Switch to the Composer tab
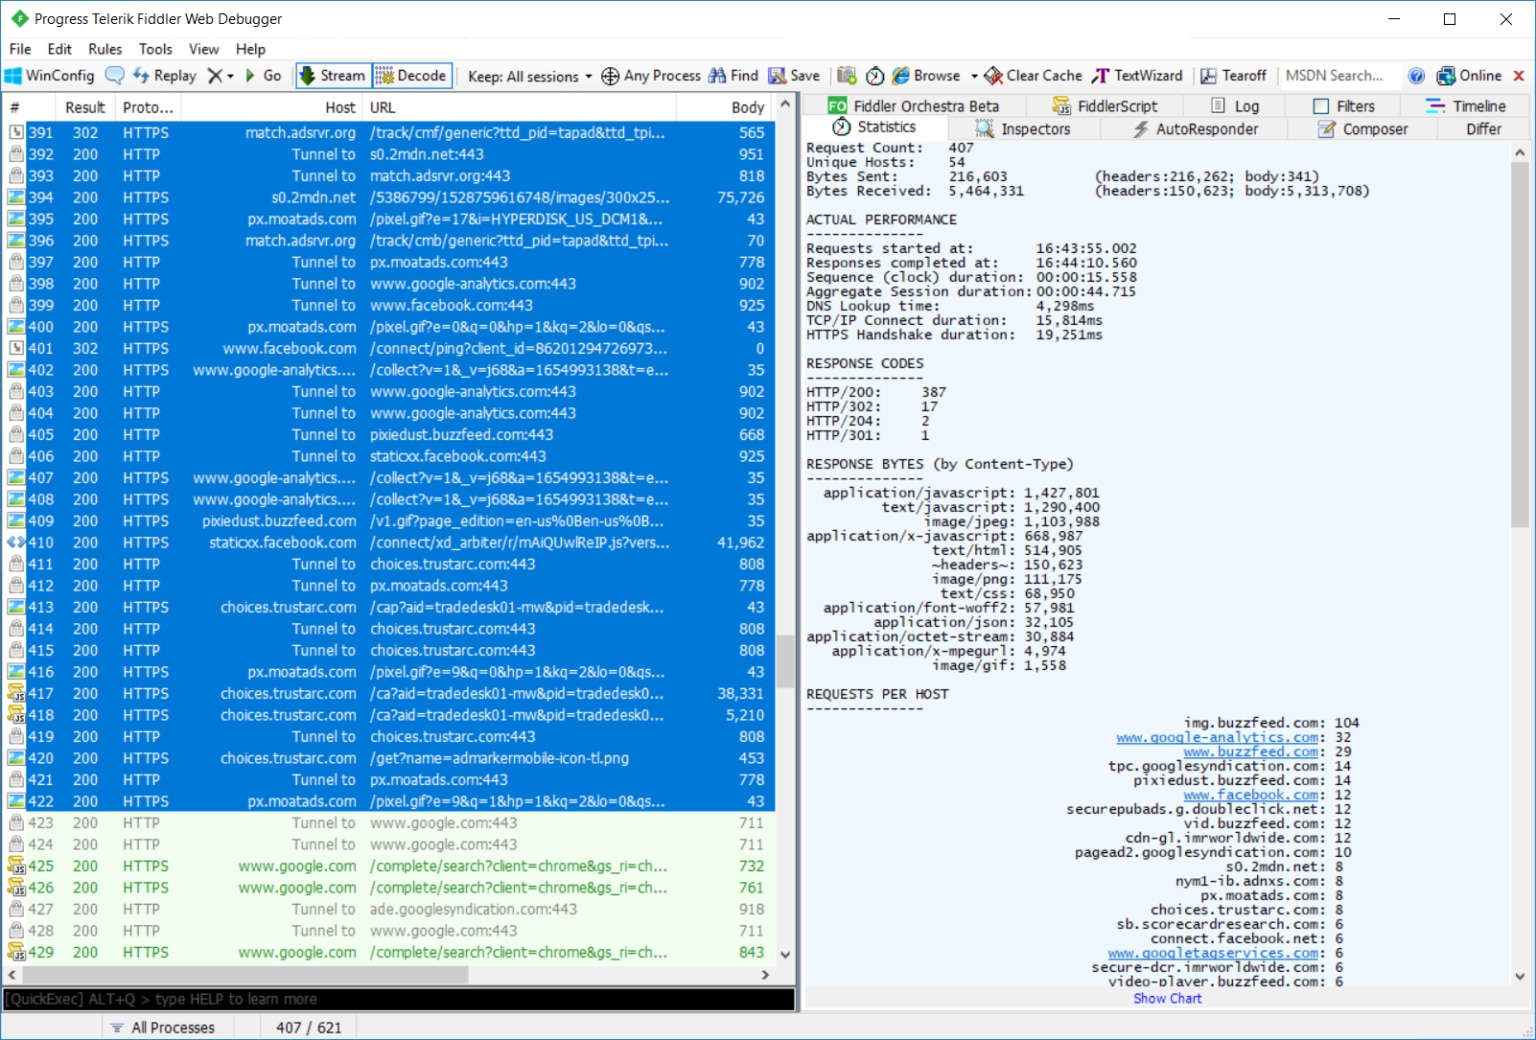This screenshot has width=1536, height=1040. click(x=1363, y=129)
